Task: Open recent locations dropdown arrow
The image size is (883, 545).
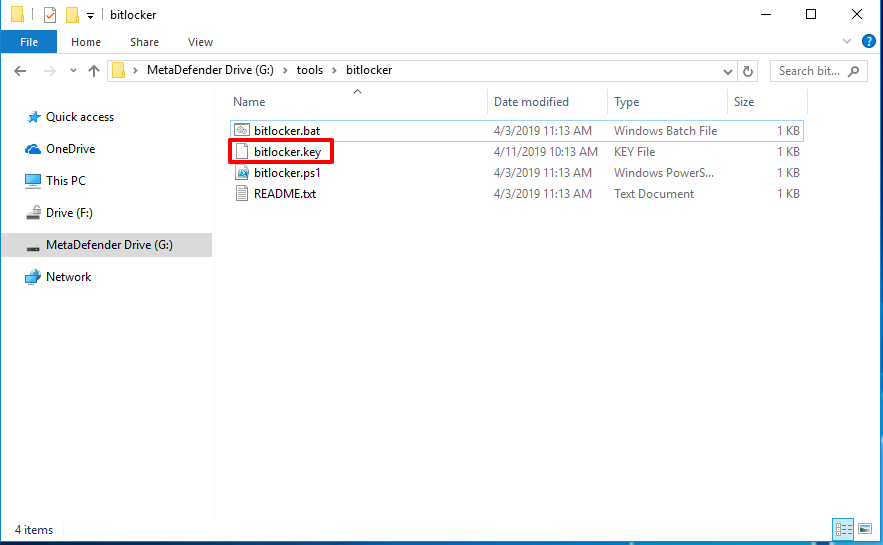Action: click(73, 71)
